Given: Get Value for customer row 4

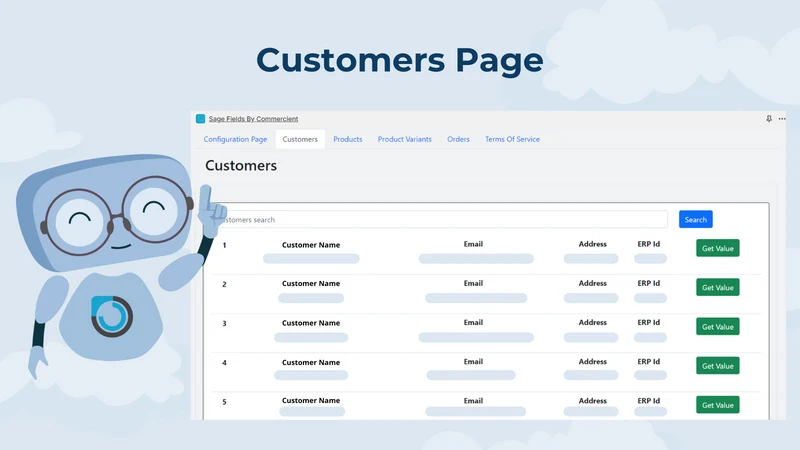Looking at the screenshot, I should pos(717,366).
